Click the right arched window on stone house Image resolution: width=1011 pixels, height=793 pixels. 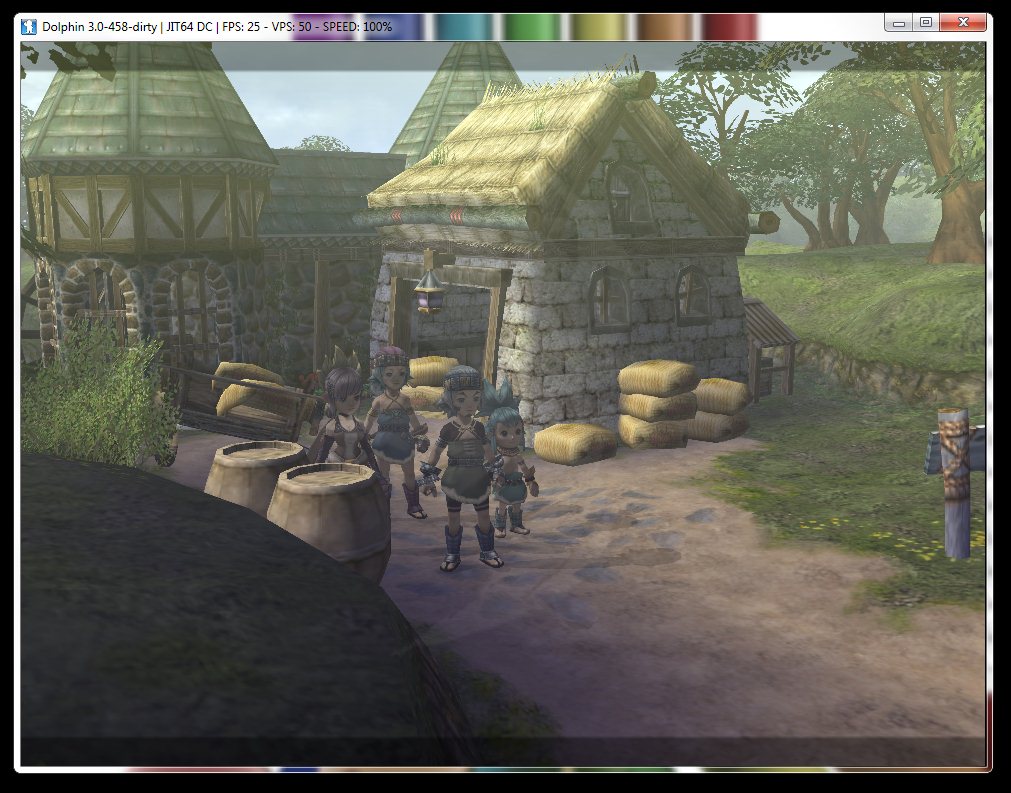(692, 295)
